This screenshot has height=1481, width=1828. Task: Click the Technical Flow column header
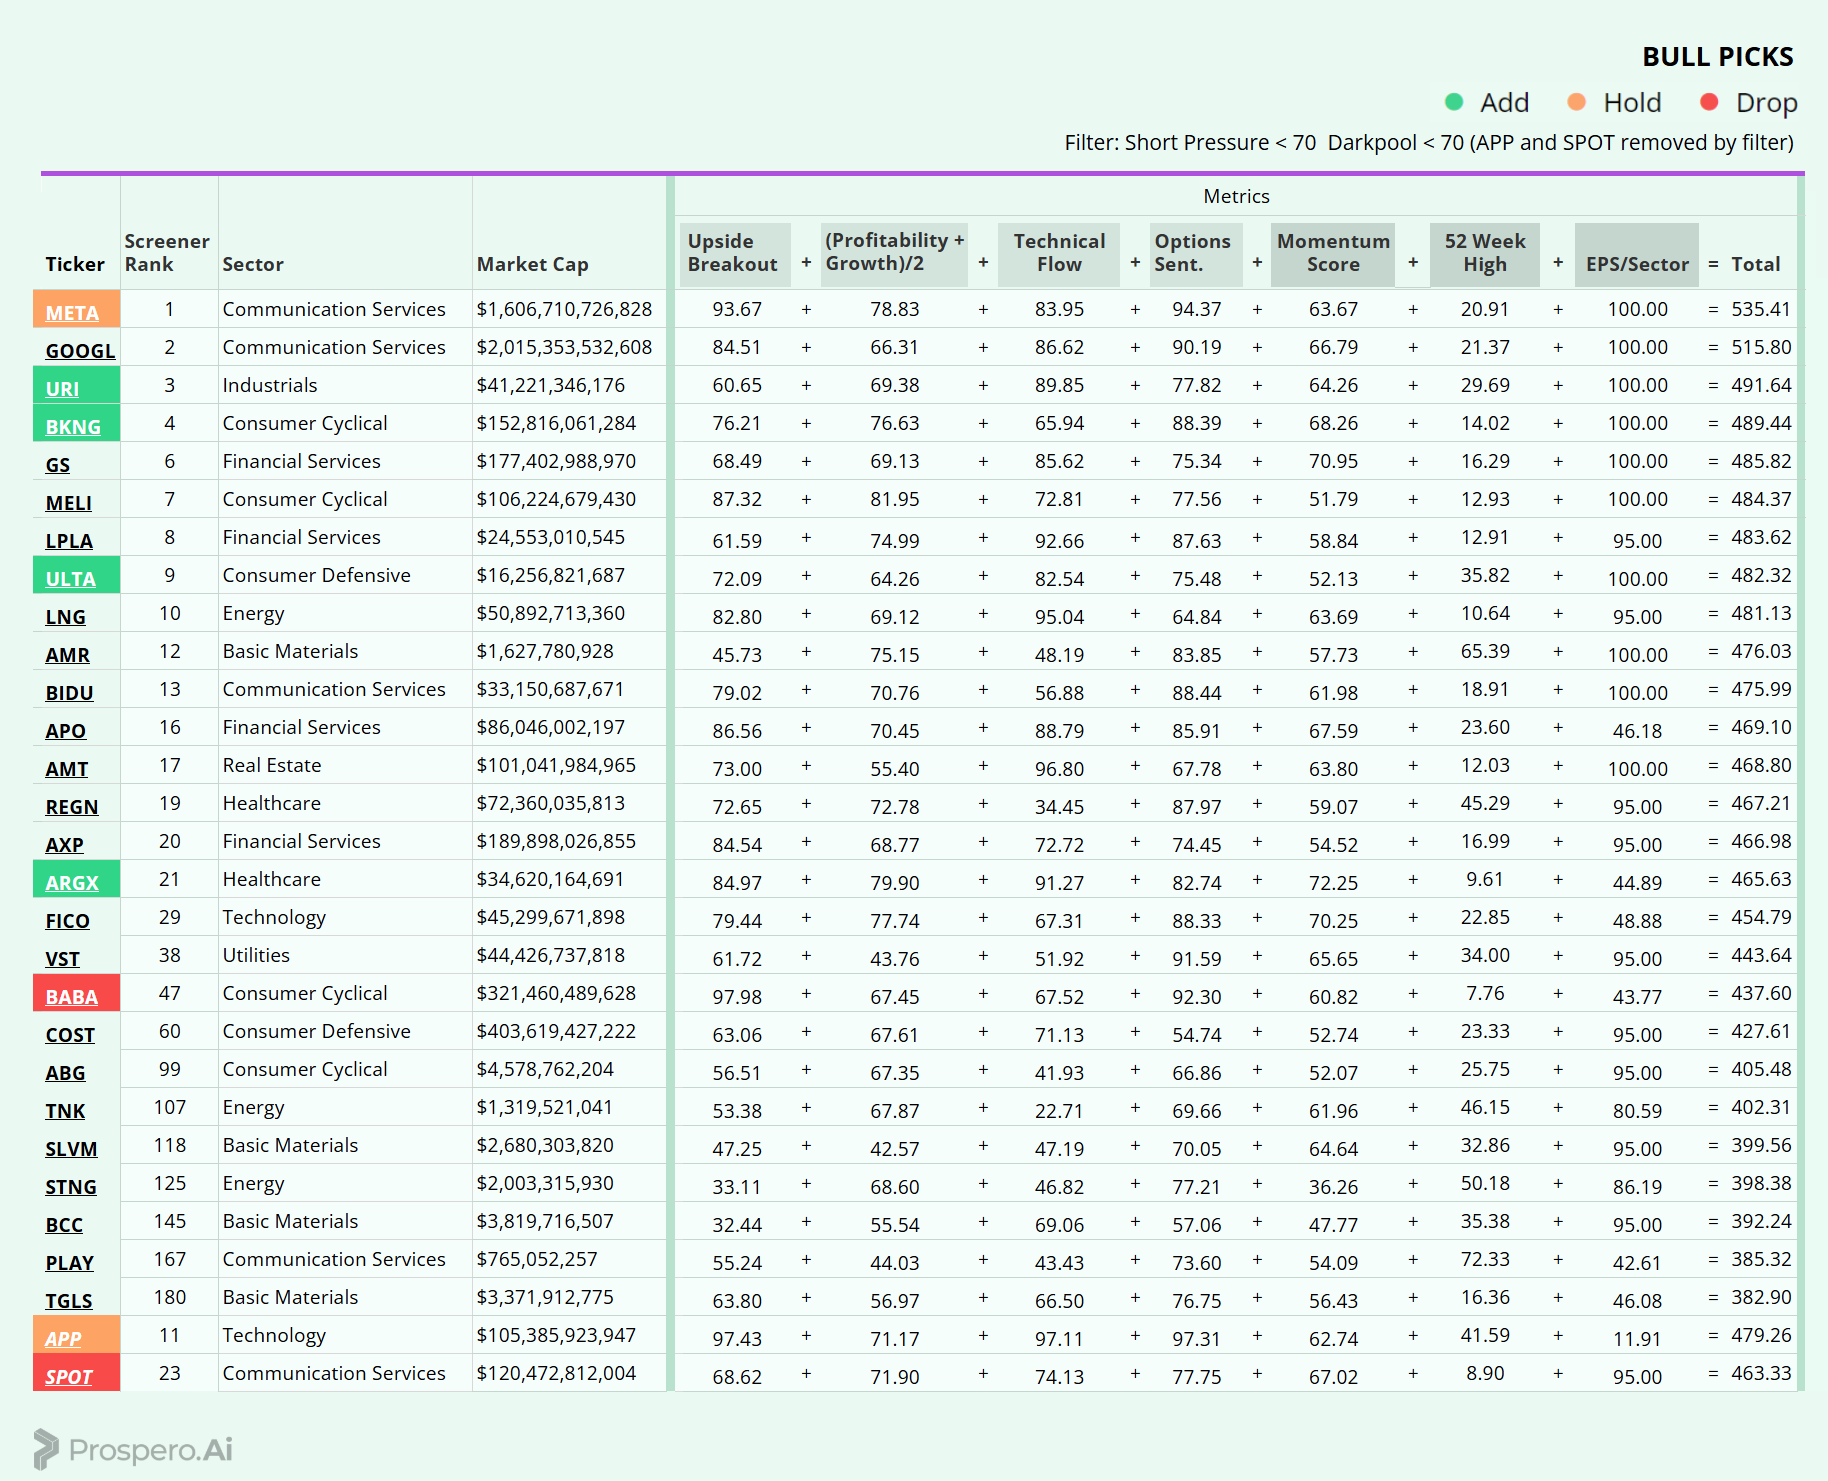point(1059,253)
